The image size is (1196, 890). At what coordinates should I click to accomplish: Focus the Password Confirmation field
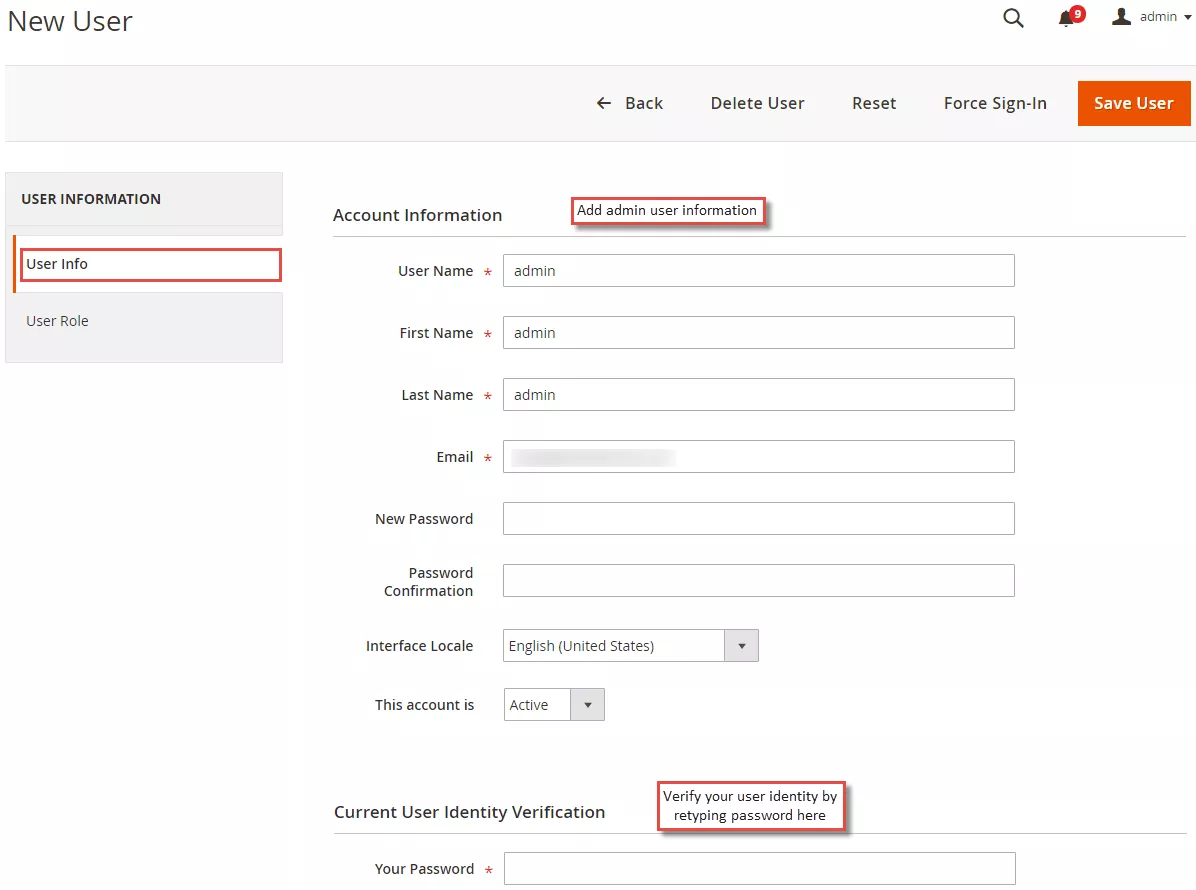tap(758, 581)
